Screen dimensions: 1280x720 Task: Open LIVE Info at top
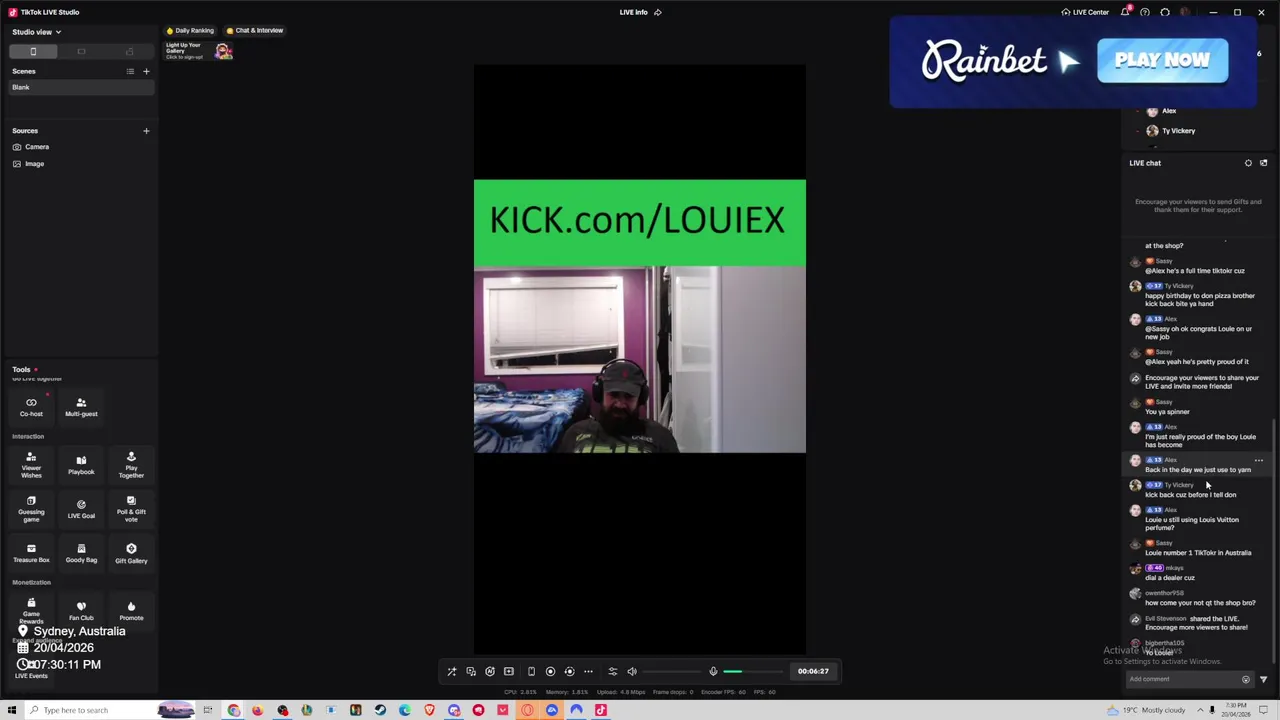(x=640, y=12)
